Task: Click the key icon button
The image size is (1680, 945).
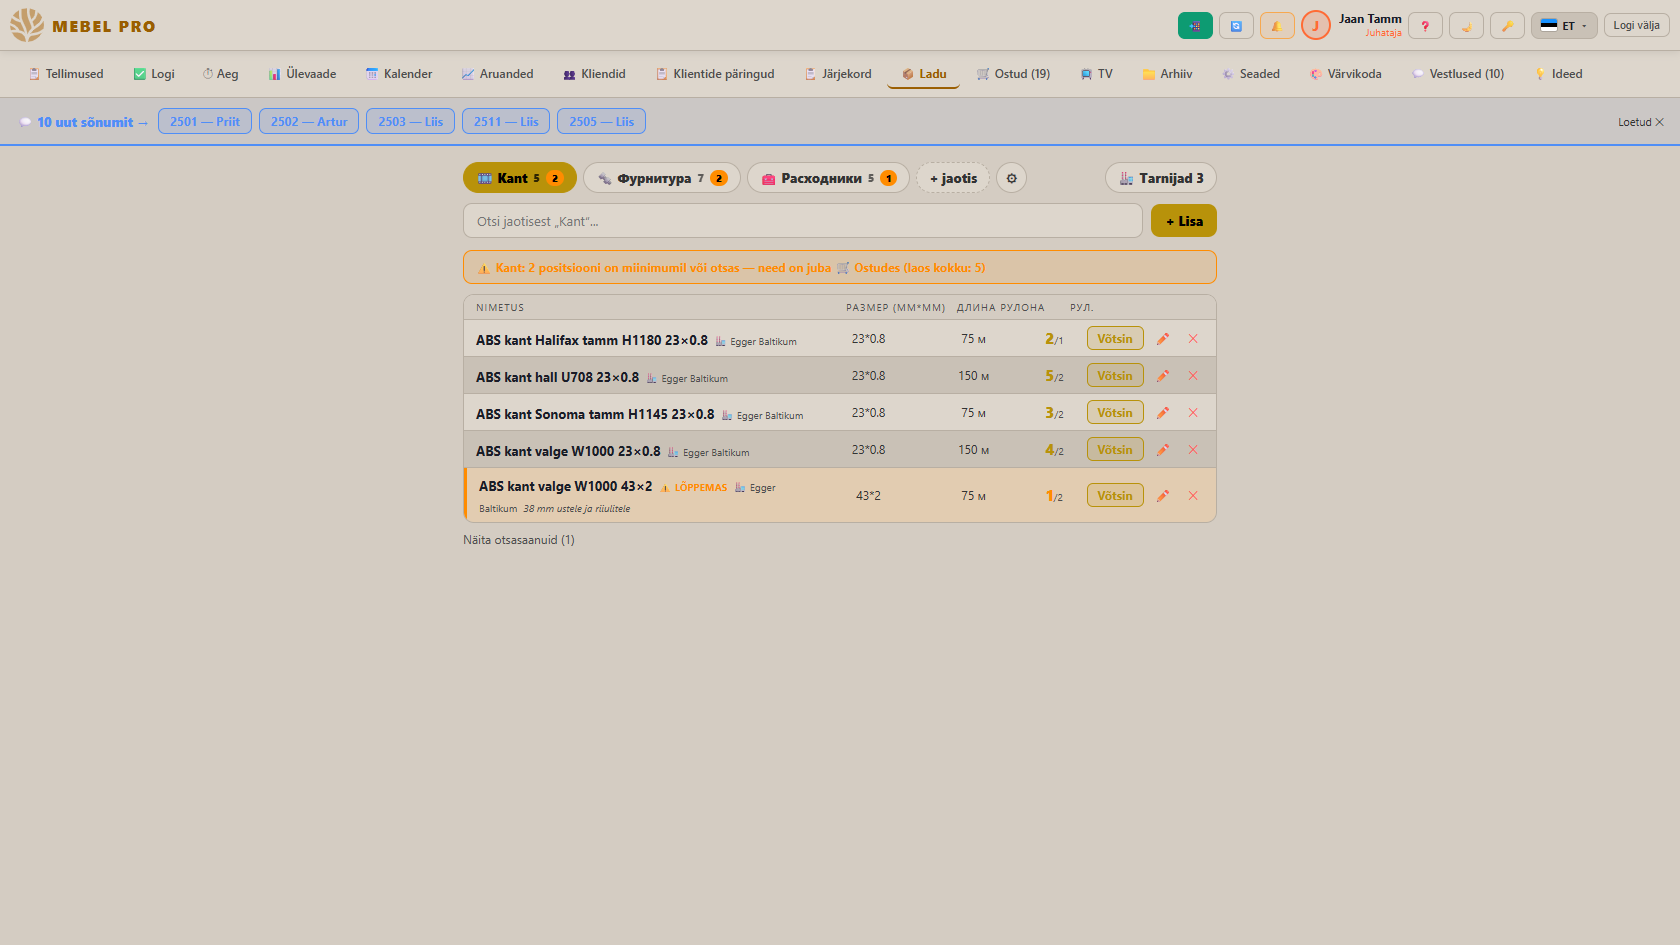Action: 1507,26
